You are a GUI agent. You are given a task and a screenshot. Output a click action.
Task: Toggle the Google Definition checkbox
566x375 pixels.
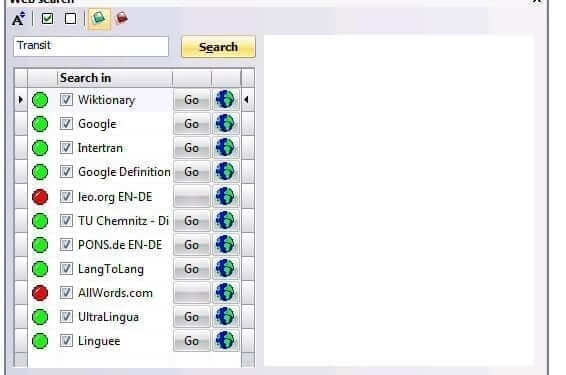click(66, 171)
